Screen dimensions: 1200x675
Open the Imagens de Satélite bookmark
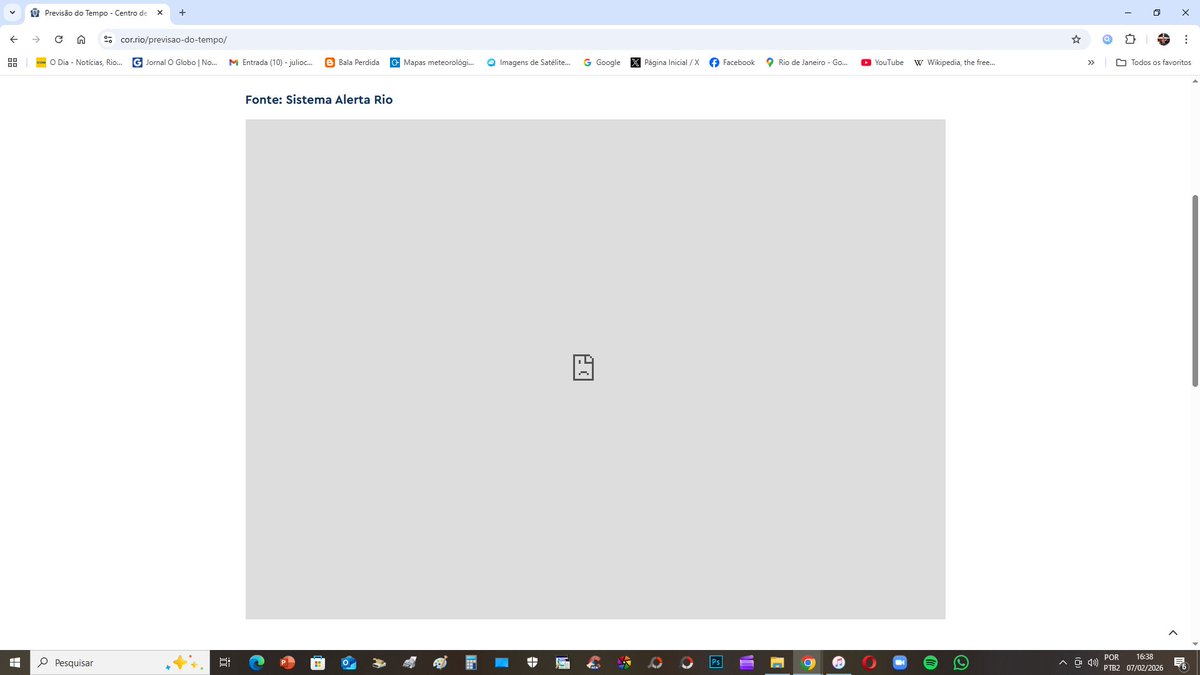click(529, 62)
